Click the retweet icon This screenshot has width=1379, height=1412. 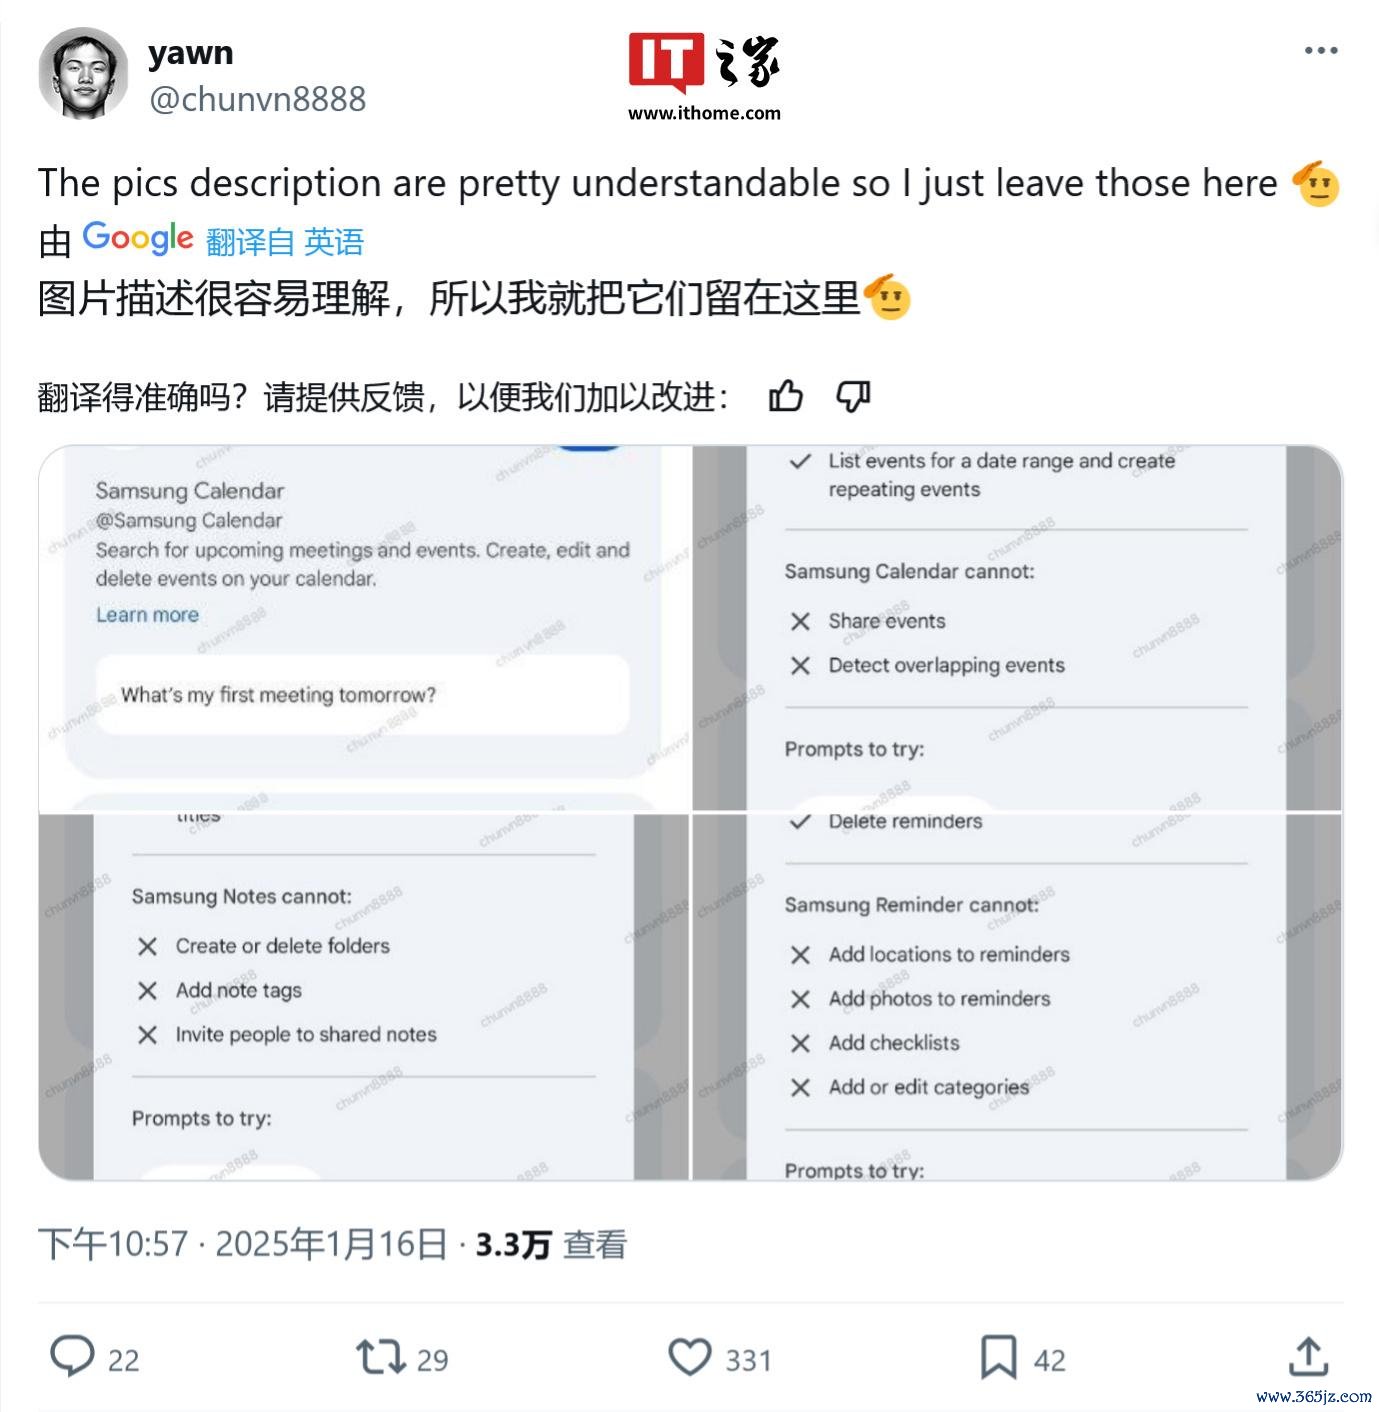381,1357
